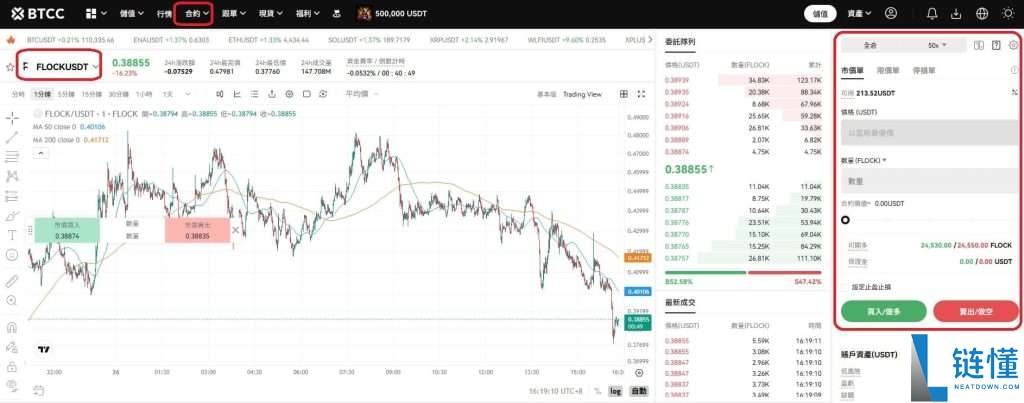Close the chart quick trade panel
Image resolution: width=1024 pixels, height=403 pixels.
(236, 230)
